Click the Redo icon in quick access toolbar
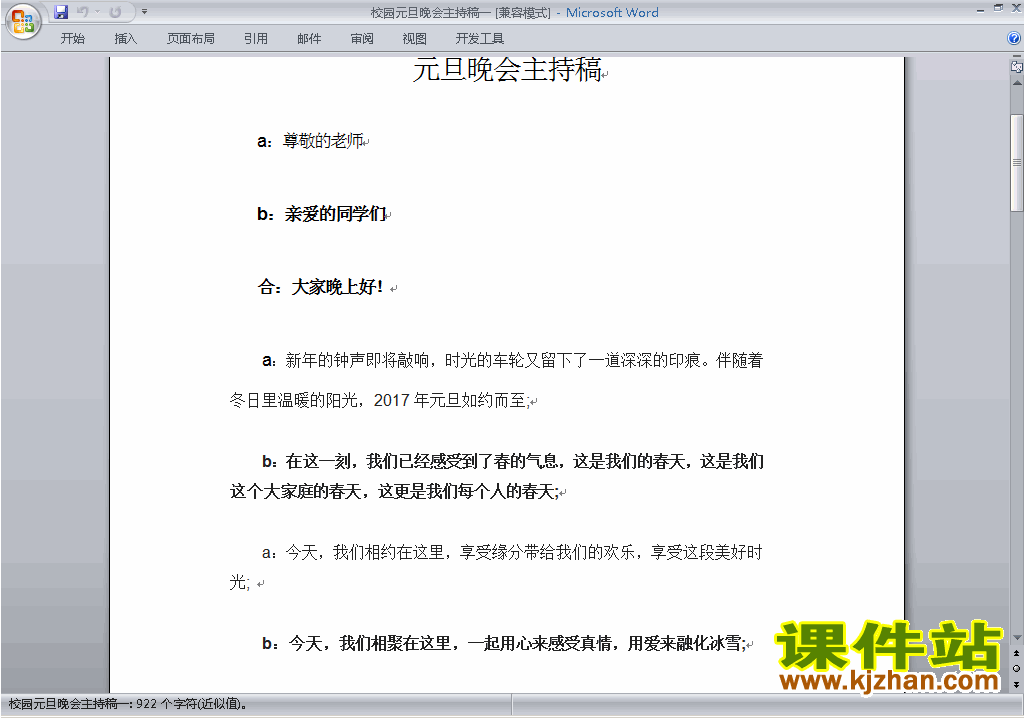Image resolution: width=1024 pixels, height=718 pixels. 115,12
